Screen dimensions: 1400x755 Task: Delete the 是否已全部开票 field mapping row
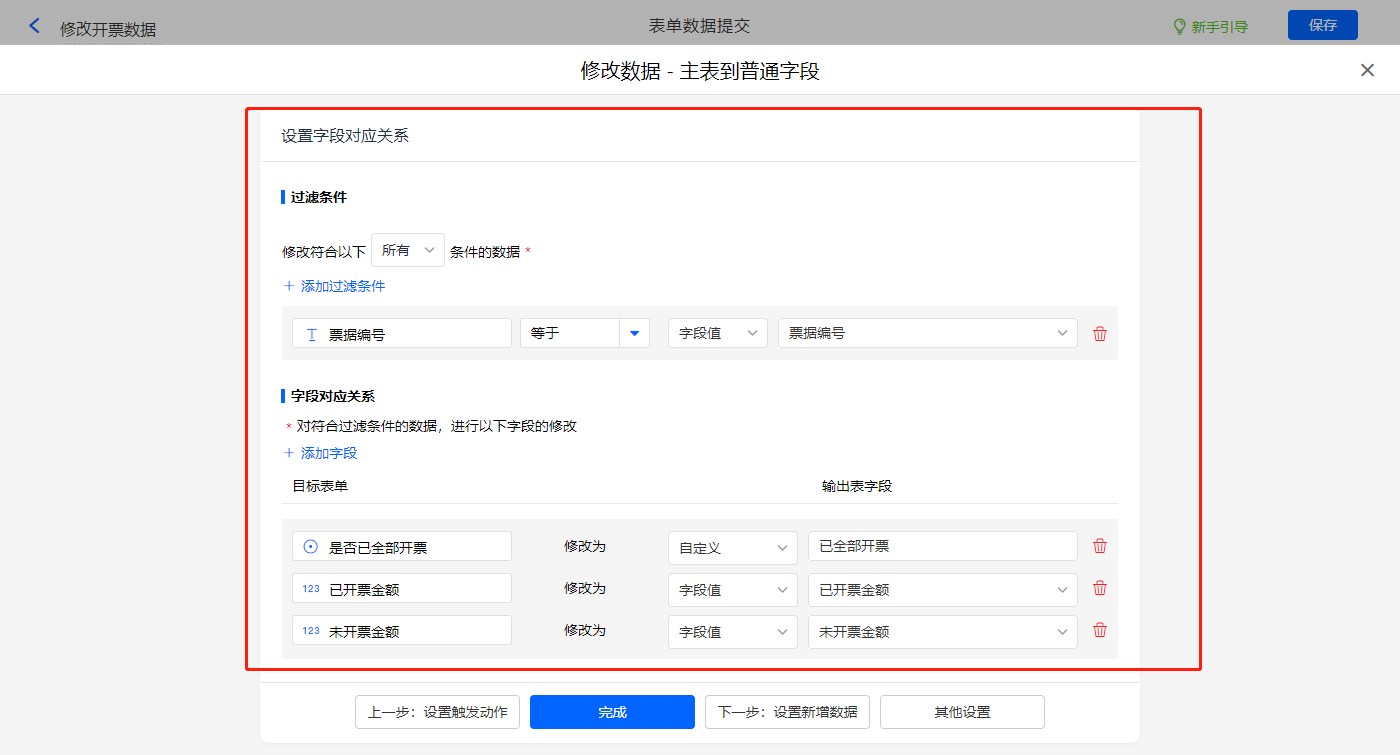[x=1100, y=546]
